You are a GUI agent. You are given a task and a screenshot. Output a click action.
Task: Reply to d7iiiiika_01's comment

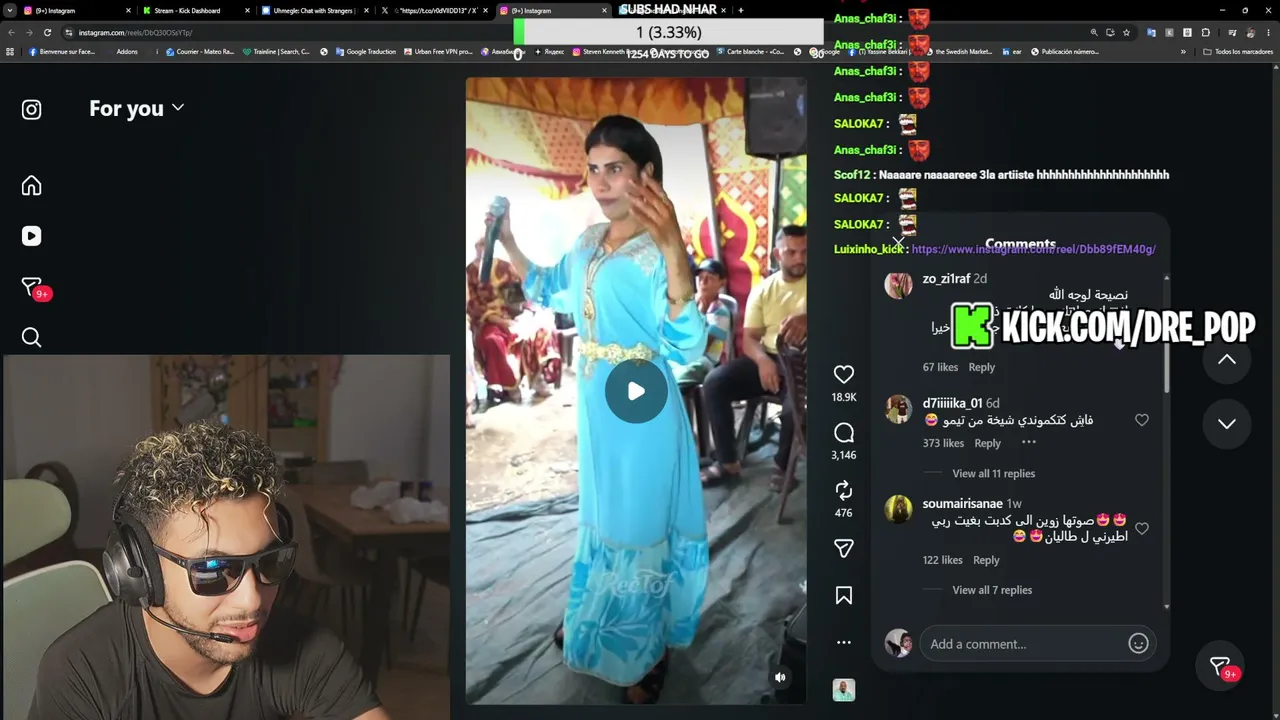coord(988,443)
